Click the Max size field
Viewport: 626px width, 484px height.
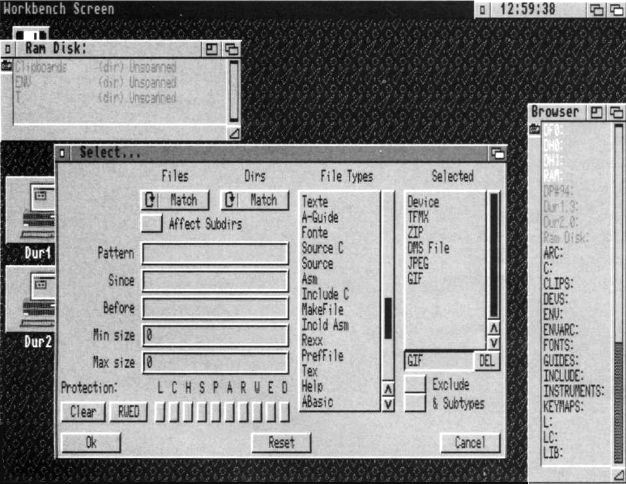click(x=215, y=363)
